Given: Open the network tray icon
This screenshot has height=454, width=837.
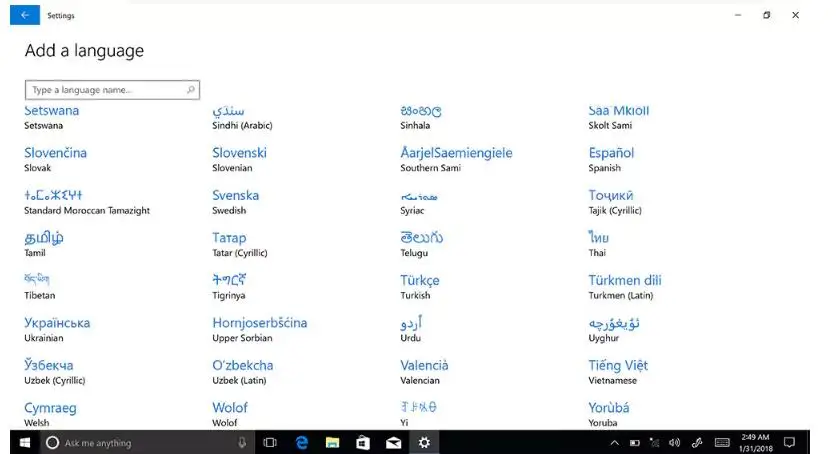Looking at the screenshot, I should pyautogui.click(x=654, y=442).
